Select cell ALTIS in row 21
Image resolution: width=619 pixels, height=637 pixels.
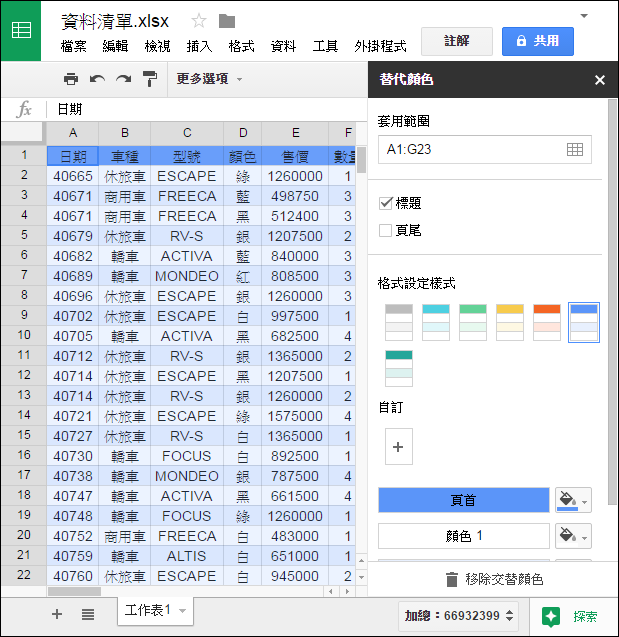coord(187,556)
